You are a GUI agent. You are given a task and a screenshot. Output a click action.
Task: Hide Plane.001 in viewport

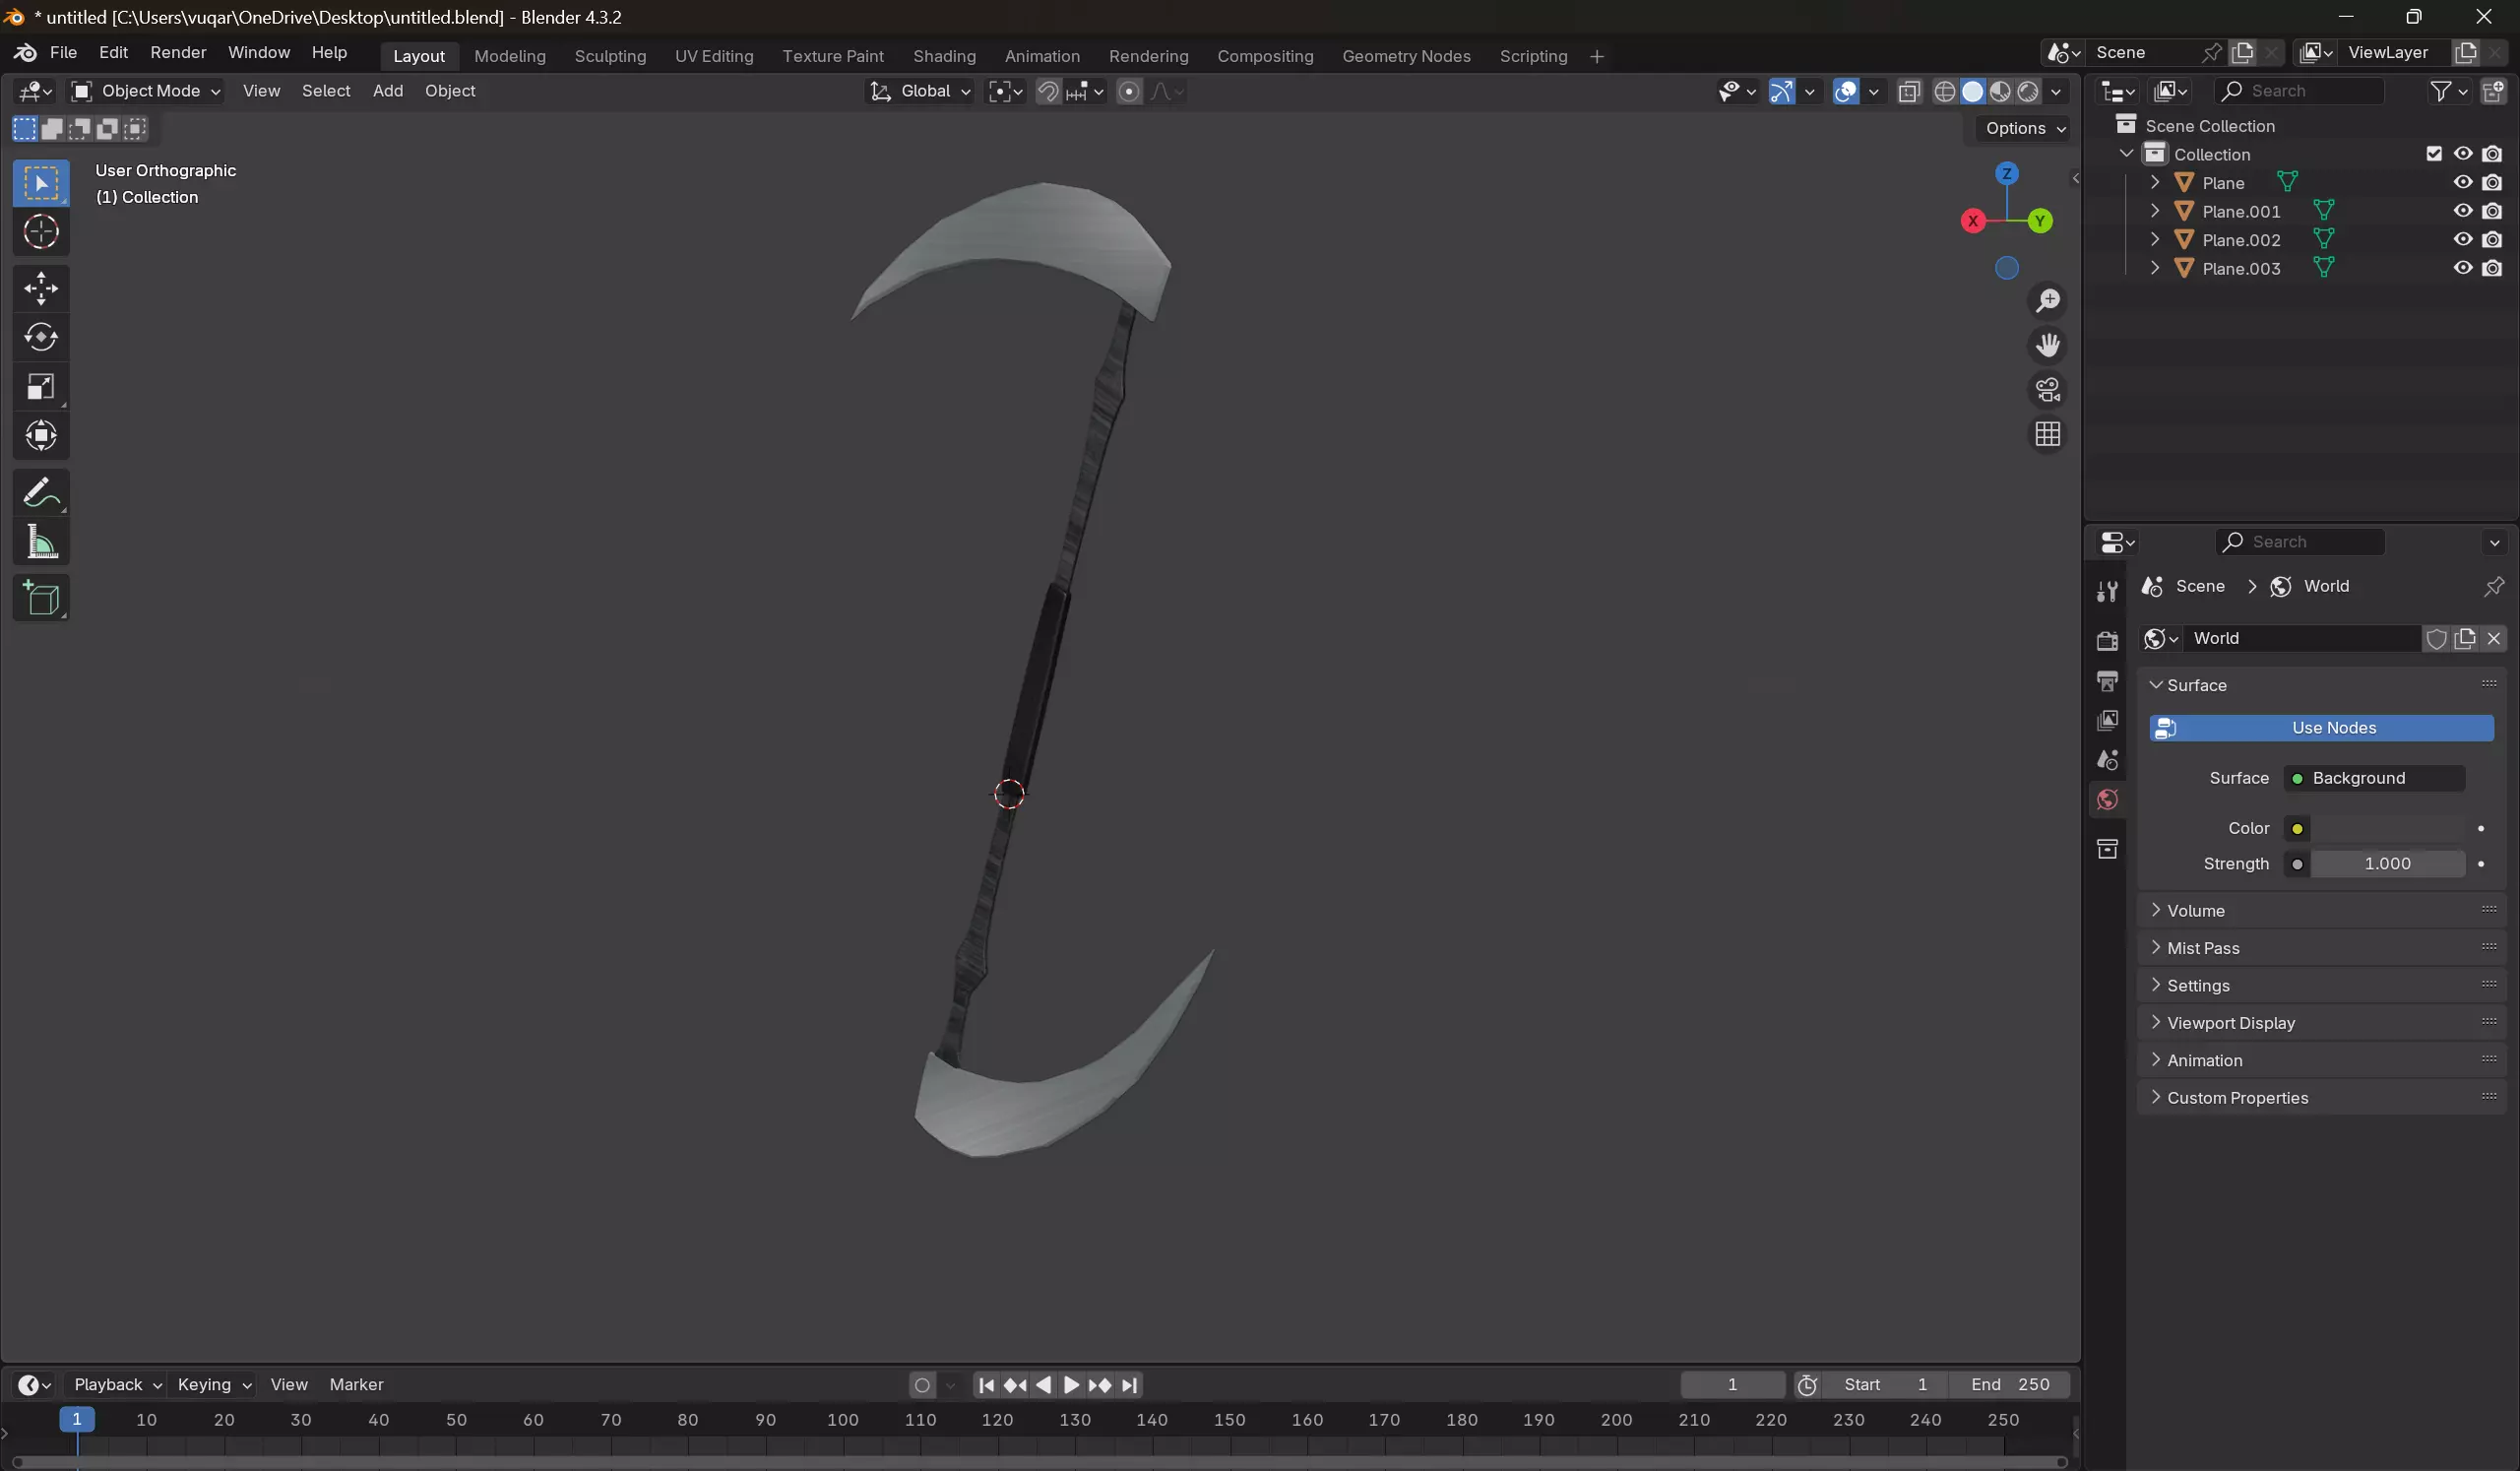(2463, 211)
